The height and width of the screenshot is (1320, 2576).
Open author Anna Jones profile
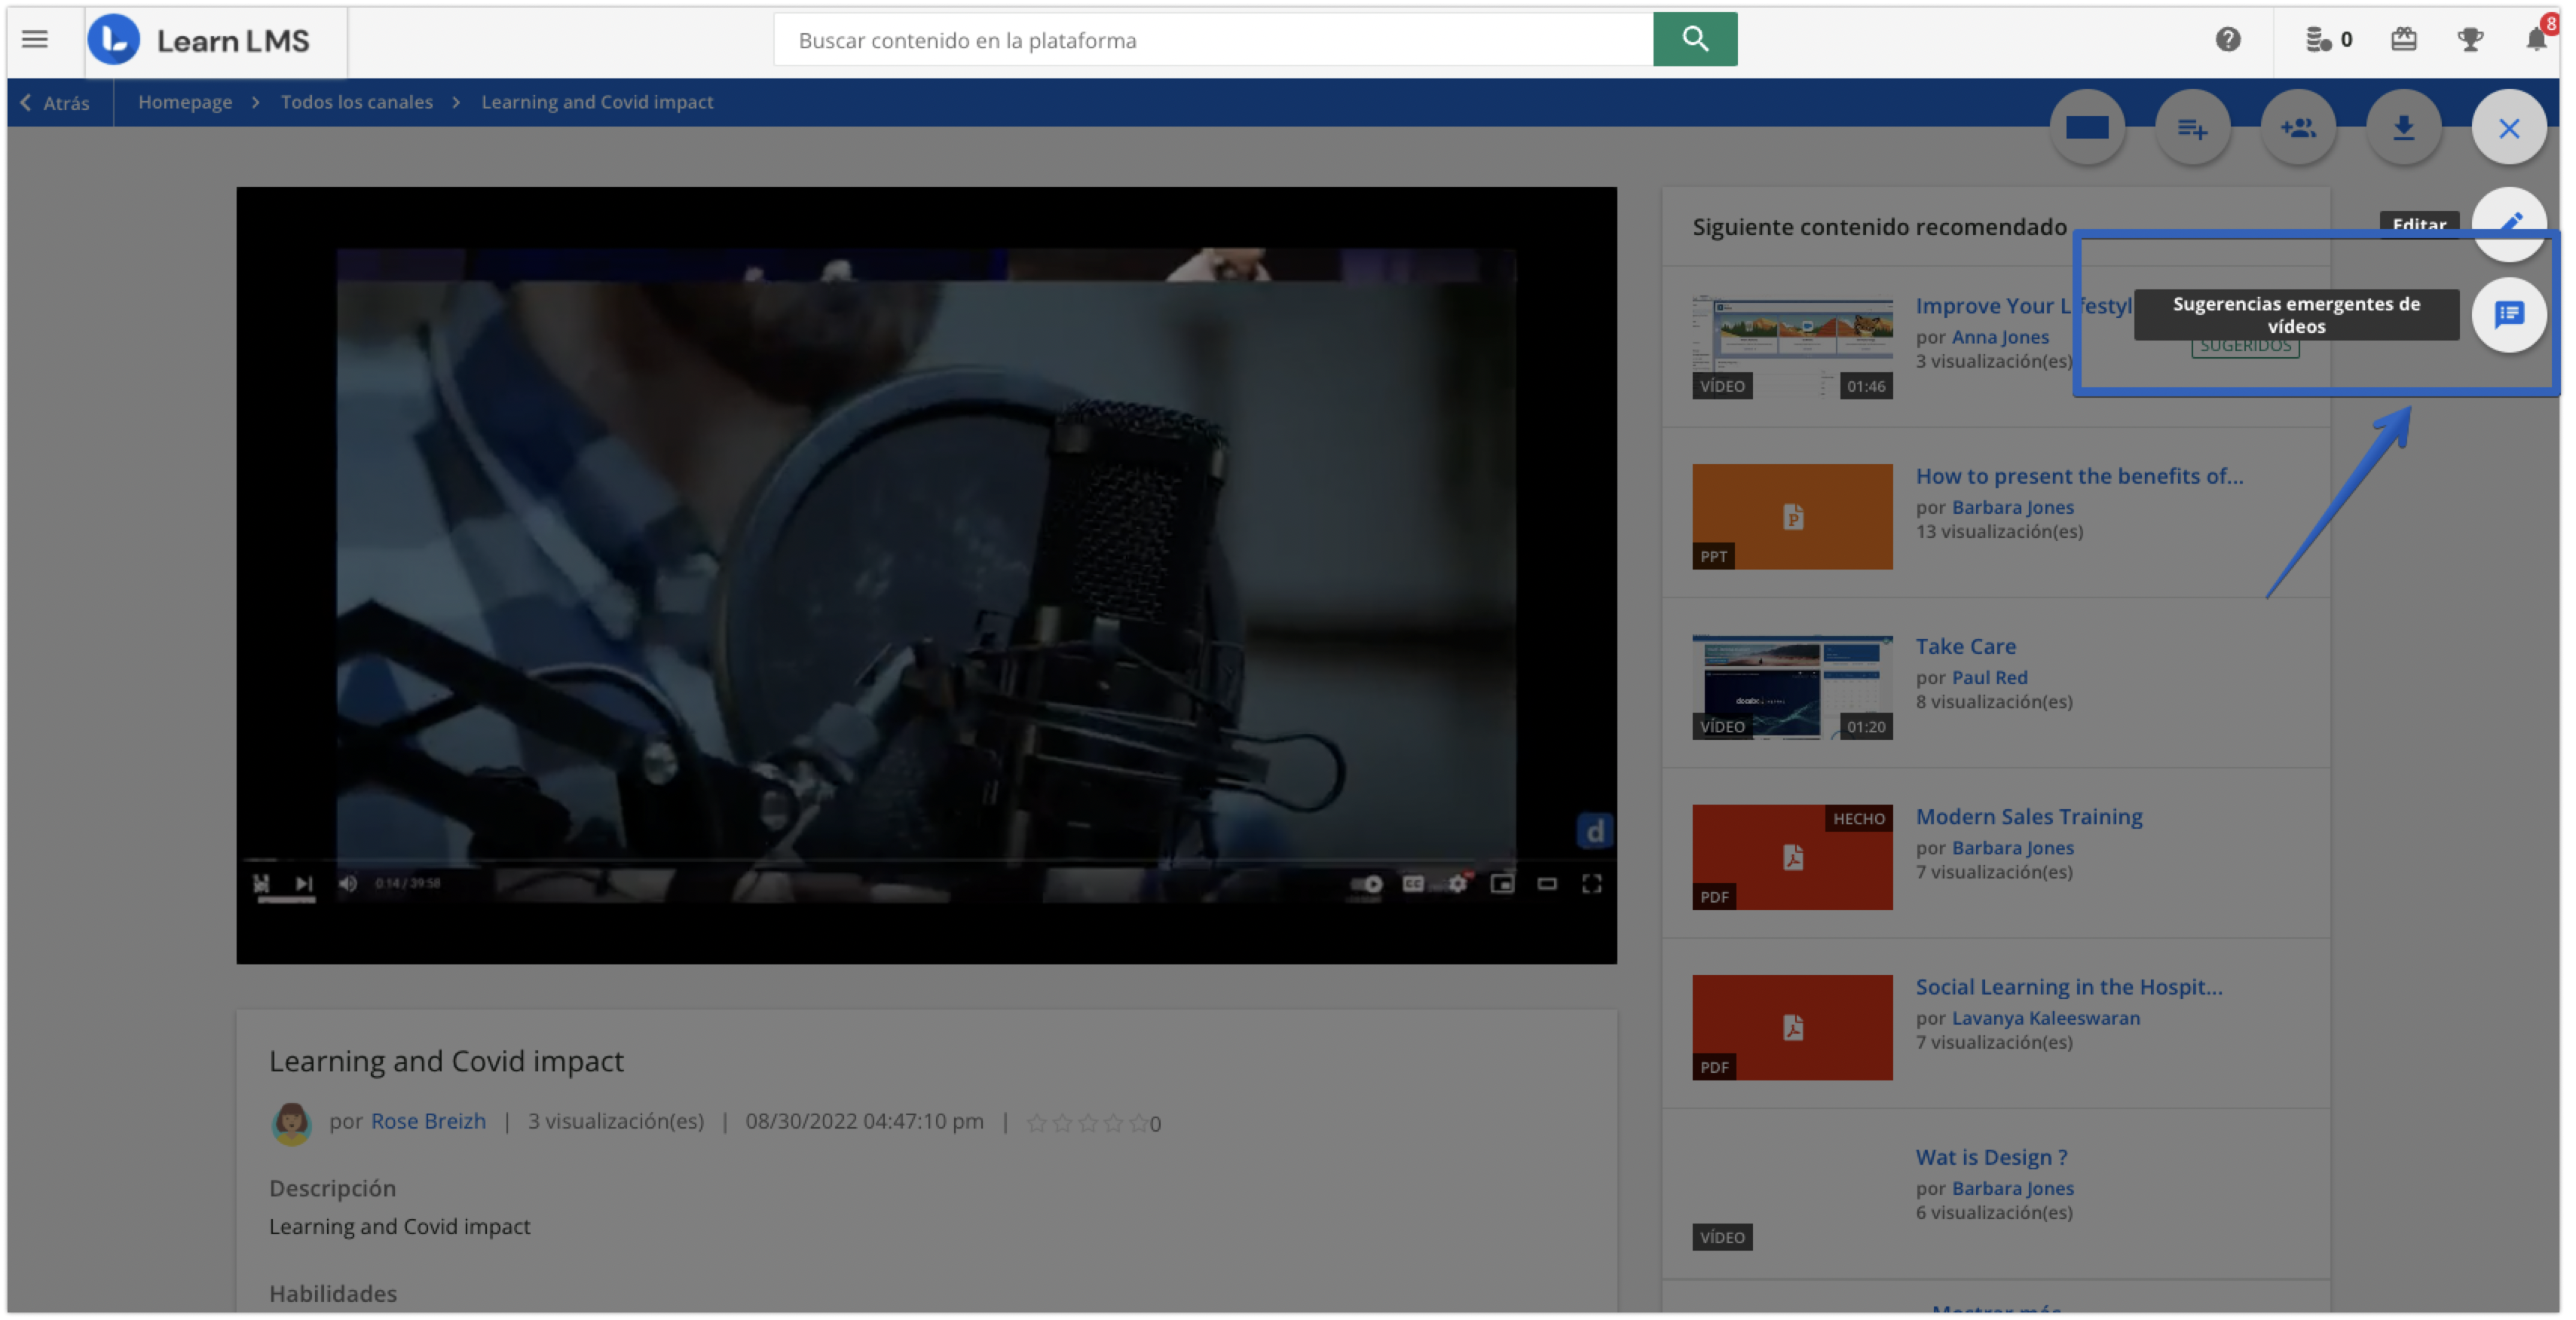click(2000, 337)
